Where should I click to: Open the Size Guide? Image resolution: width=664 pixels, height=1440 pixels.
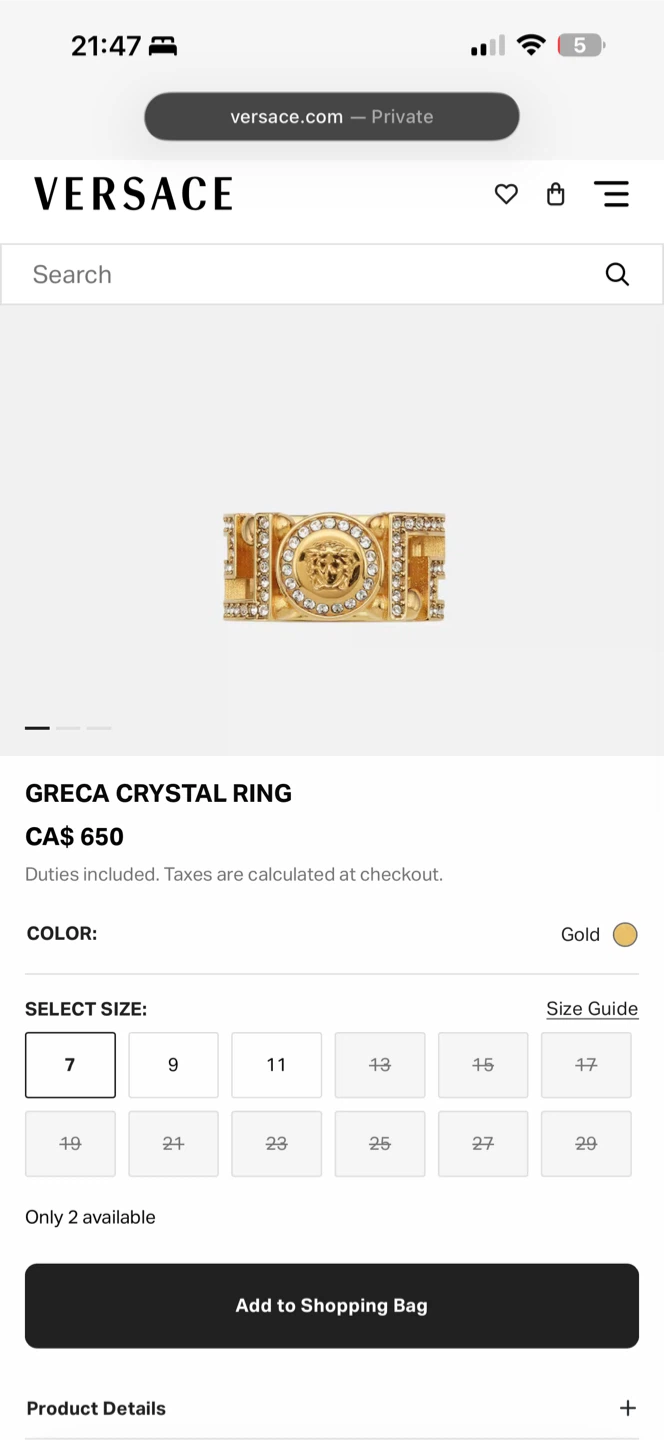pyautogui.click(x=592, y=1009)
